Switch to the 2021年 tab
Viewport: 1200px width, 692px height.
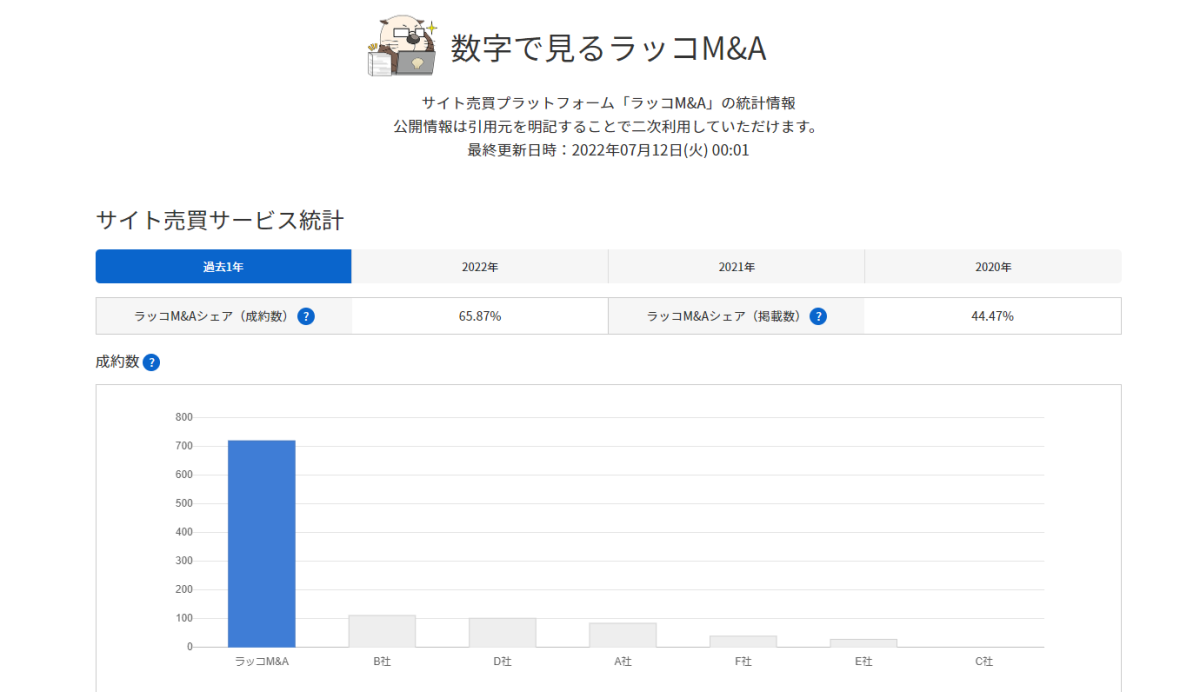(x=737, y=266)
